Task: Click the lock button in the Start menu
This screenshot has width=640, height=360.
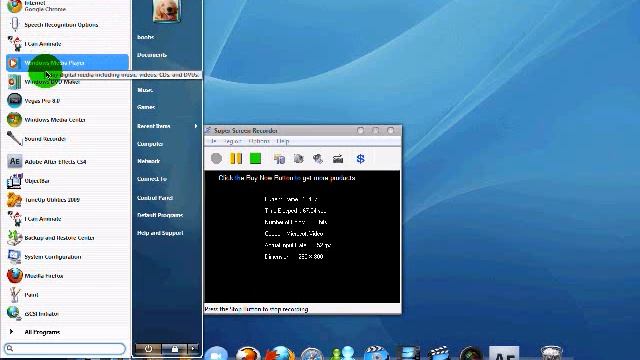Action: click(174, 349)
